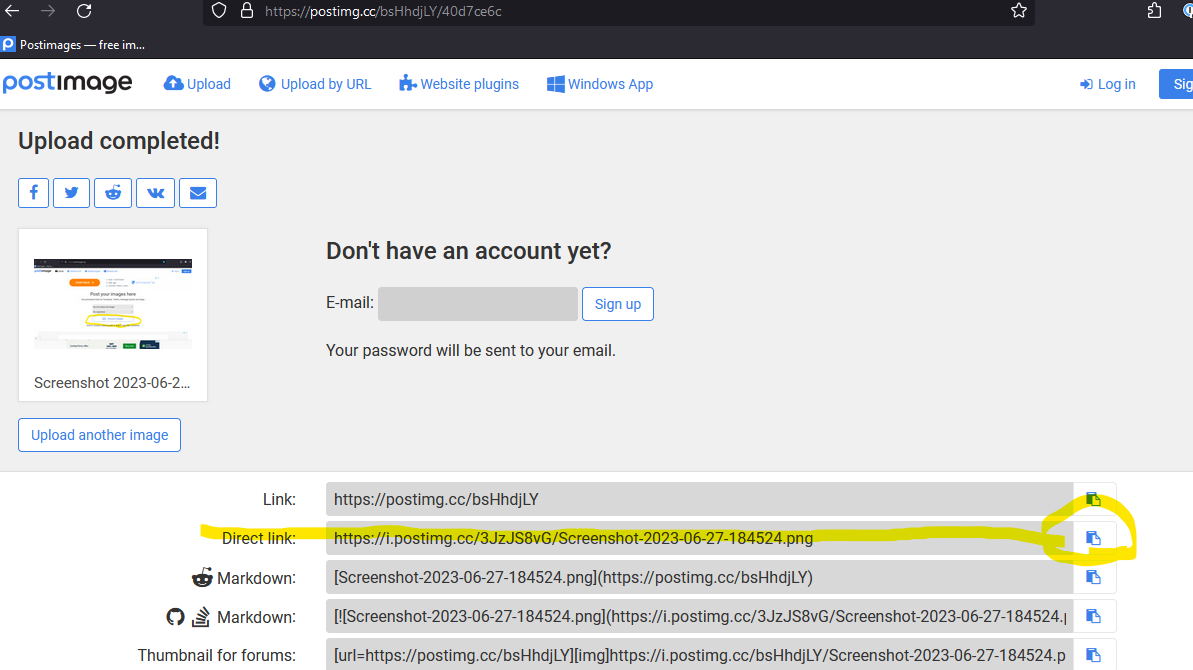Click the Thumbnail for forums: label
Screen dimensions: 1193x670
point(217,655)
